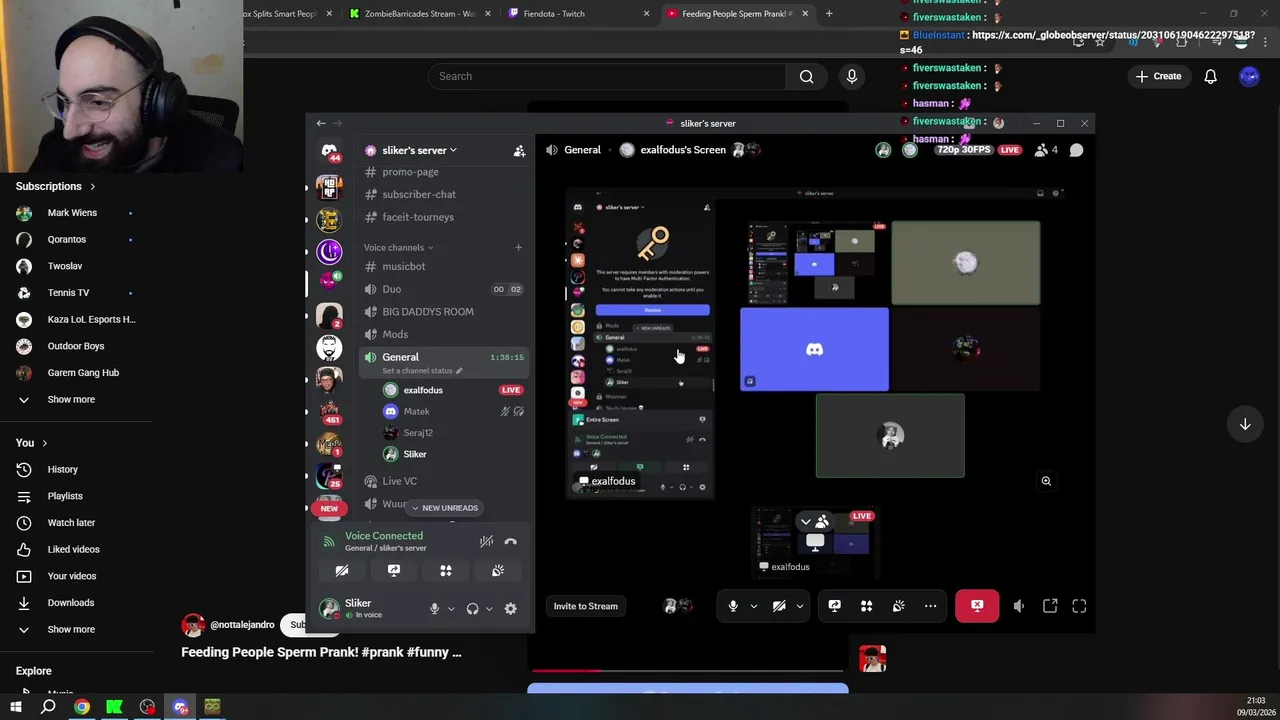
Task: Mute microphone in call toolbar
Action: [733, 606]
